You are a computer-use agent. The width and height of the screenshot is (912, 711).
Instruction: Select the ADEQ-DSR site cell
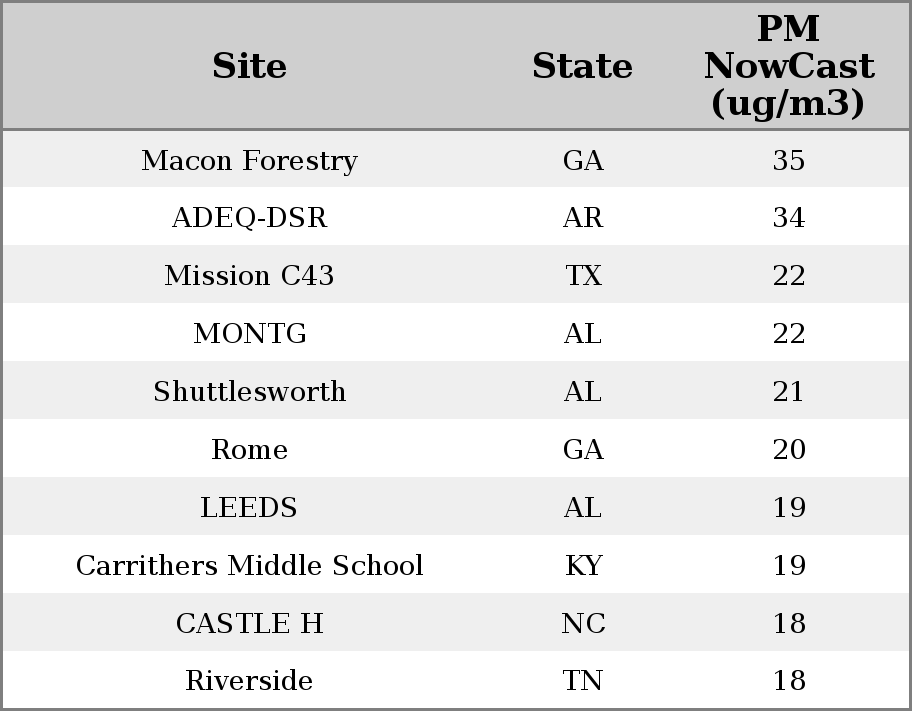(x=249, y=218)
